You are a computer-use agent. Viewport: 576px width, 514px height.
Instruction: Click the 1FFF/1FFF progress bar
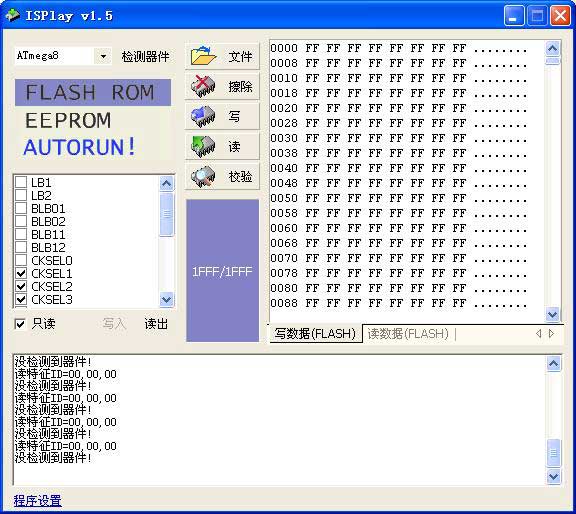click(x=222, y=271)
